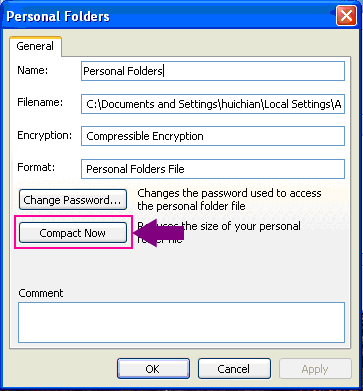Click the Personal Folders title bar

[x=167, y=16]
